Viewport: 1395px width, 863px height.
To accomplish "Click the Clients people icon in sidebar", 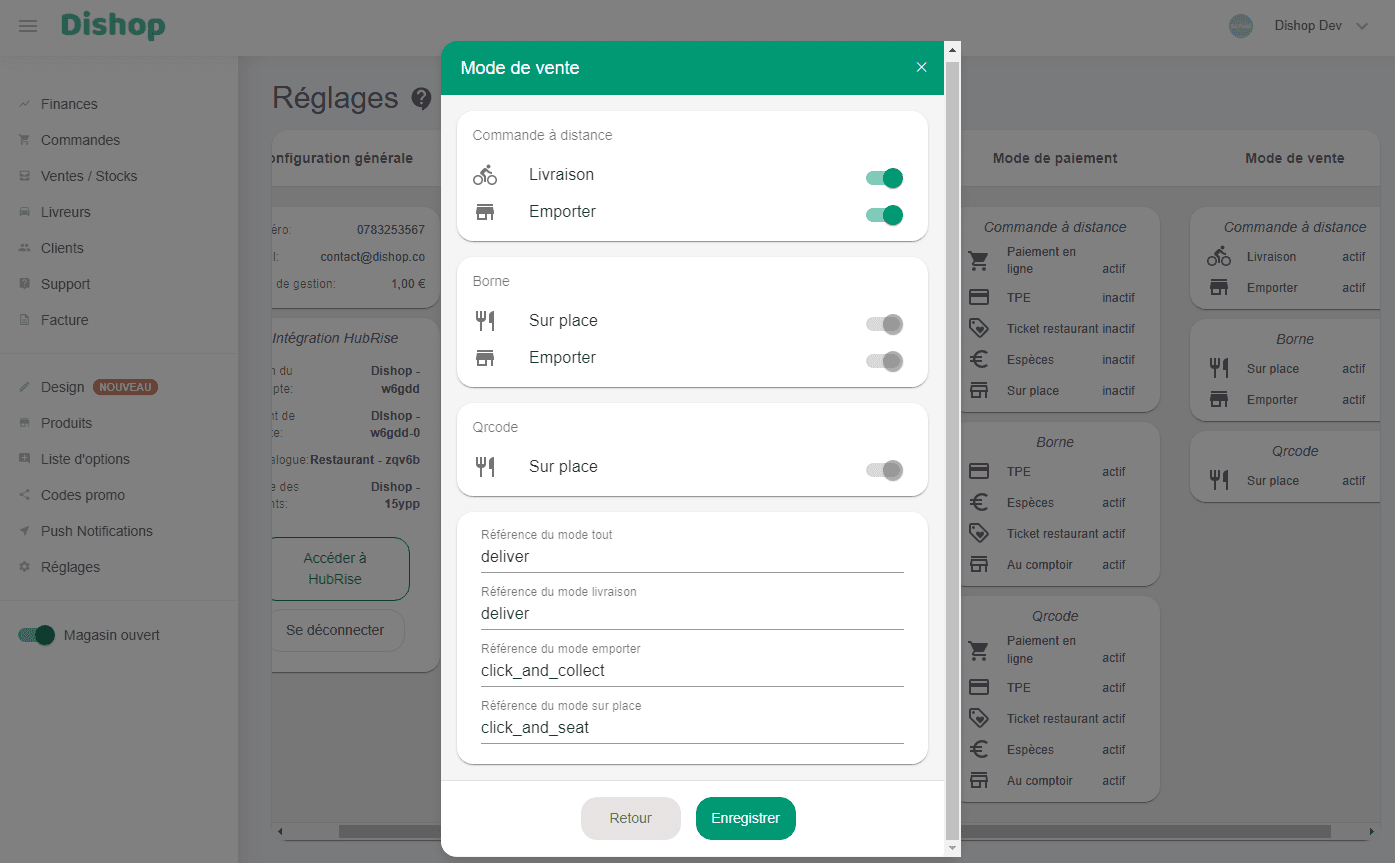I will click(24, 248).
